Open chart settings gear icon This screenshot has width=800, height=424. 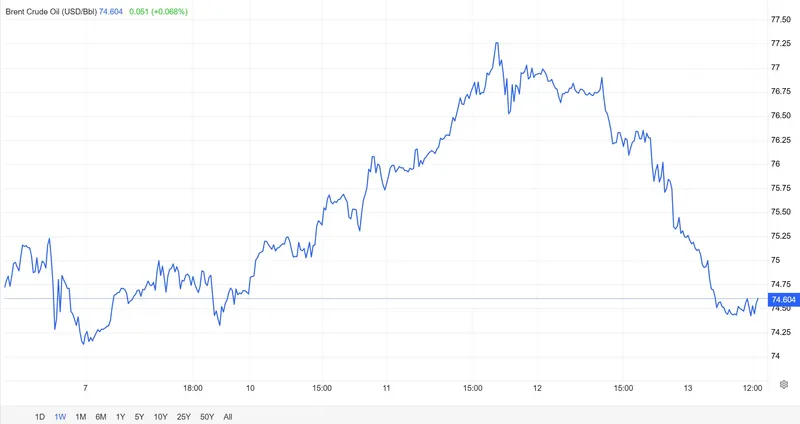784,385
